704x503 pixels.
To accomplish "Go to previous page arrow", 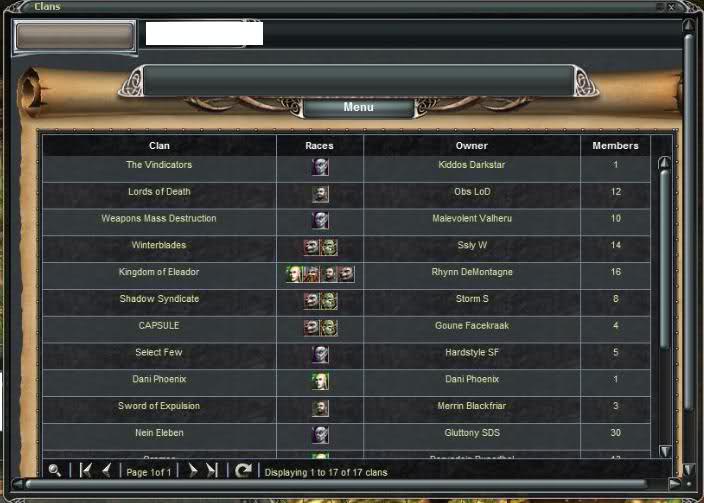I will pyautogui.click(x=107, y=470).
